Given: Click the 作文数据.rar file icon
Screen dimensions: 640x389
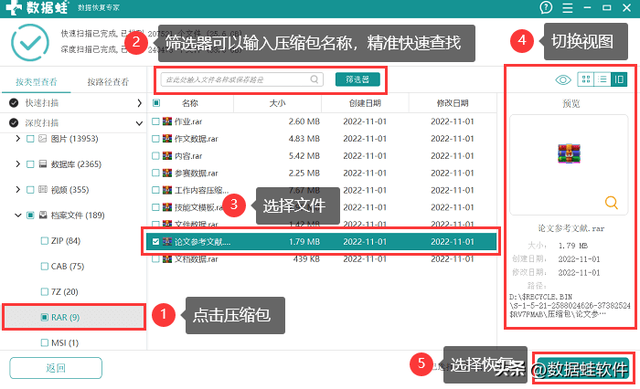Looking at the screenshot, I should (167, 138).
